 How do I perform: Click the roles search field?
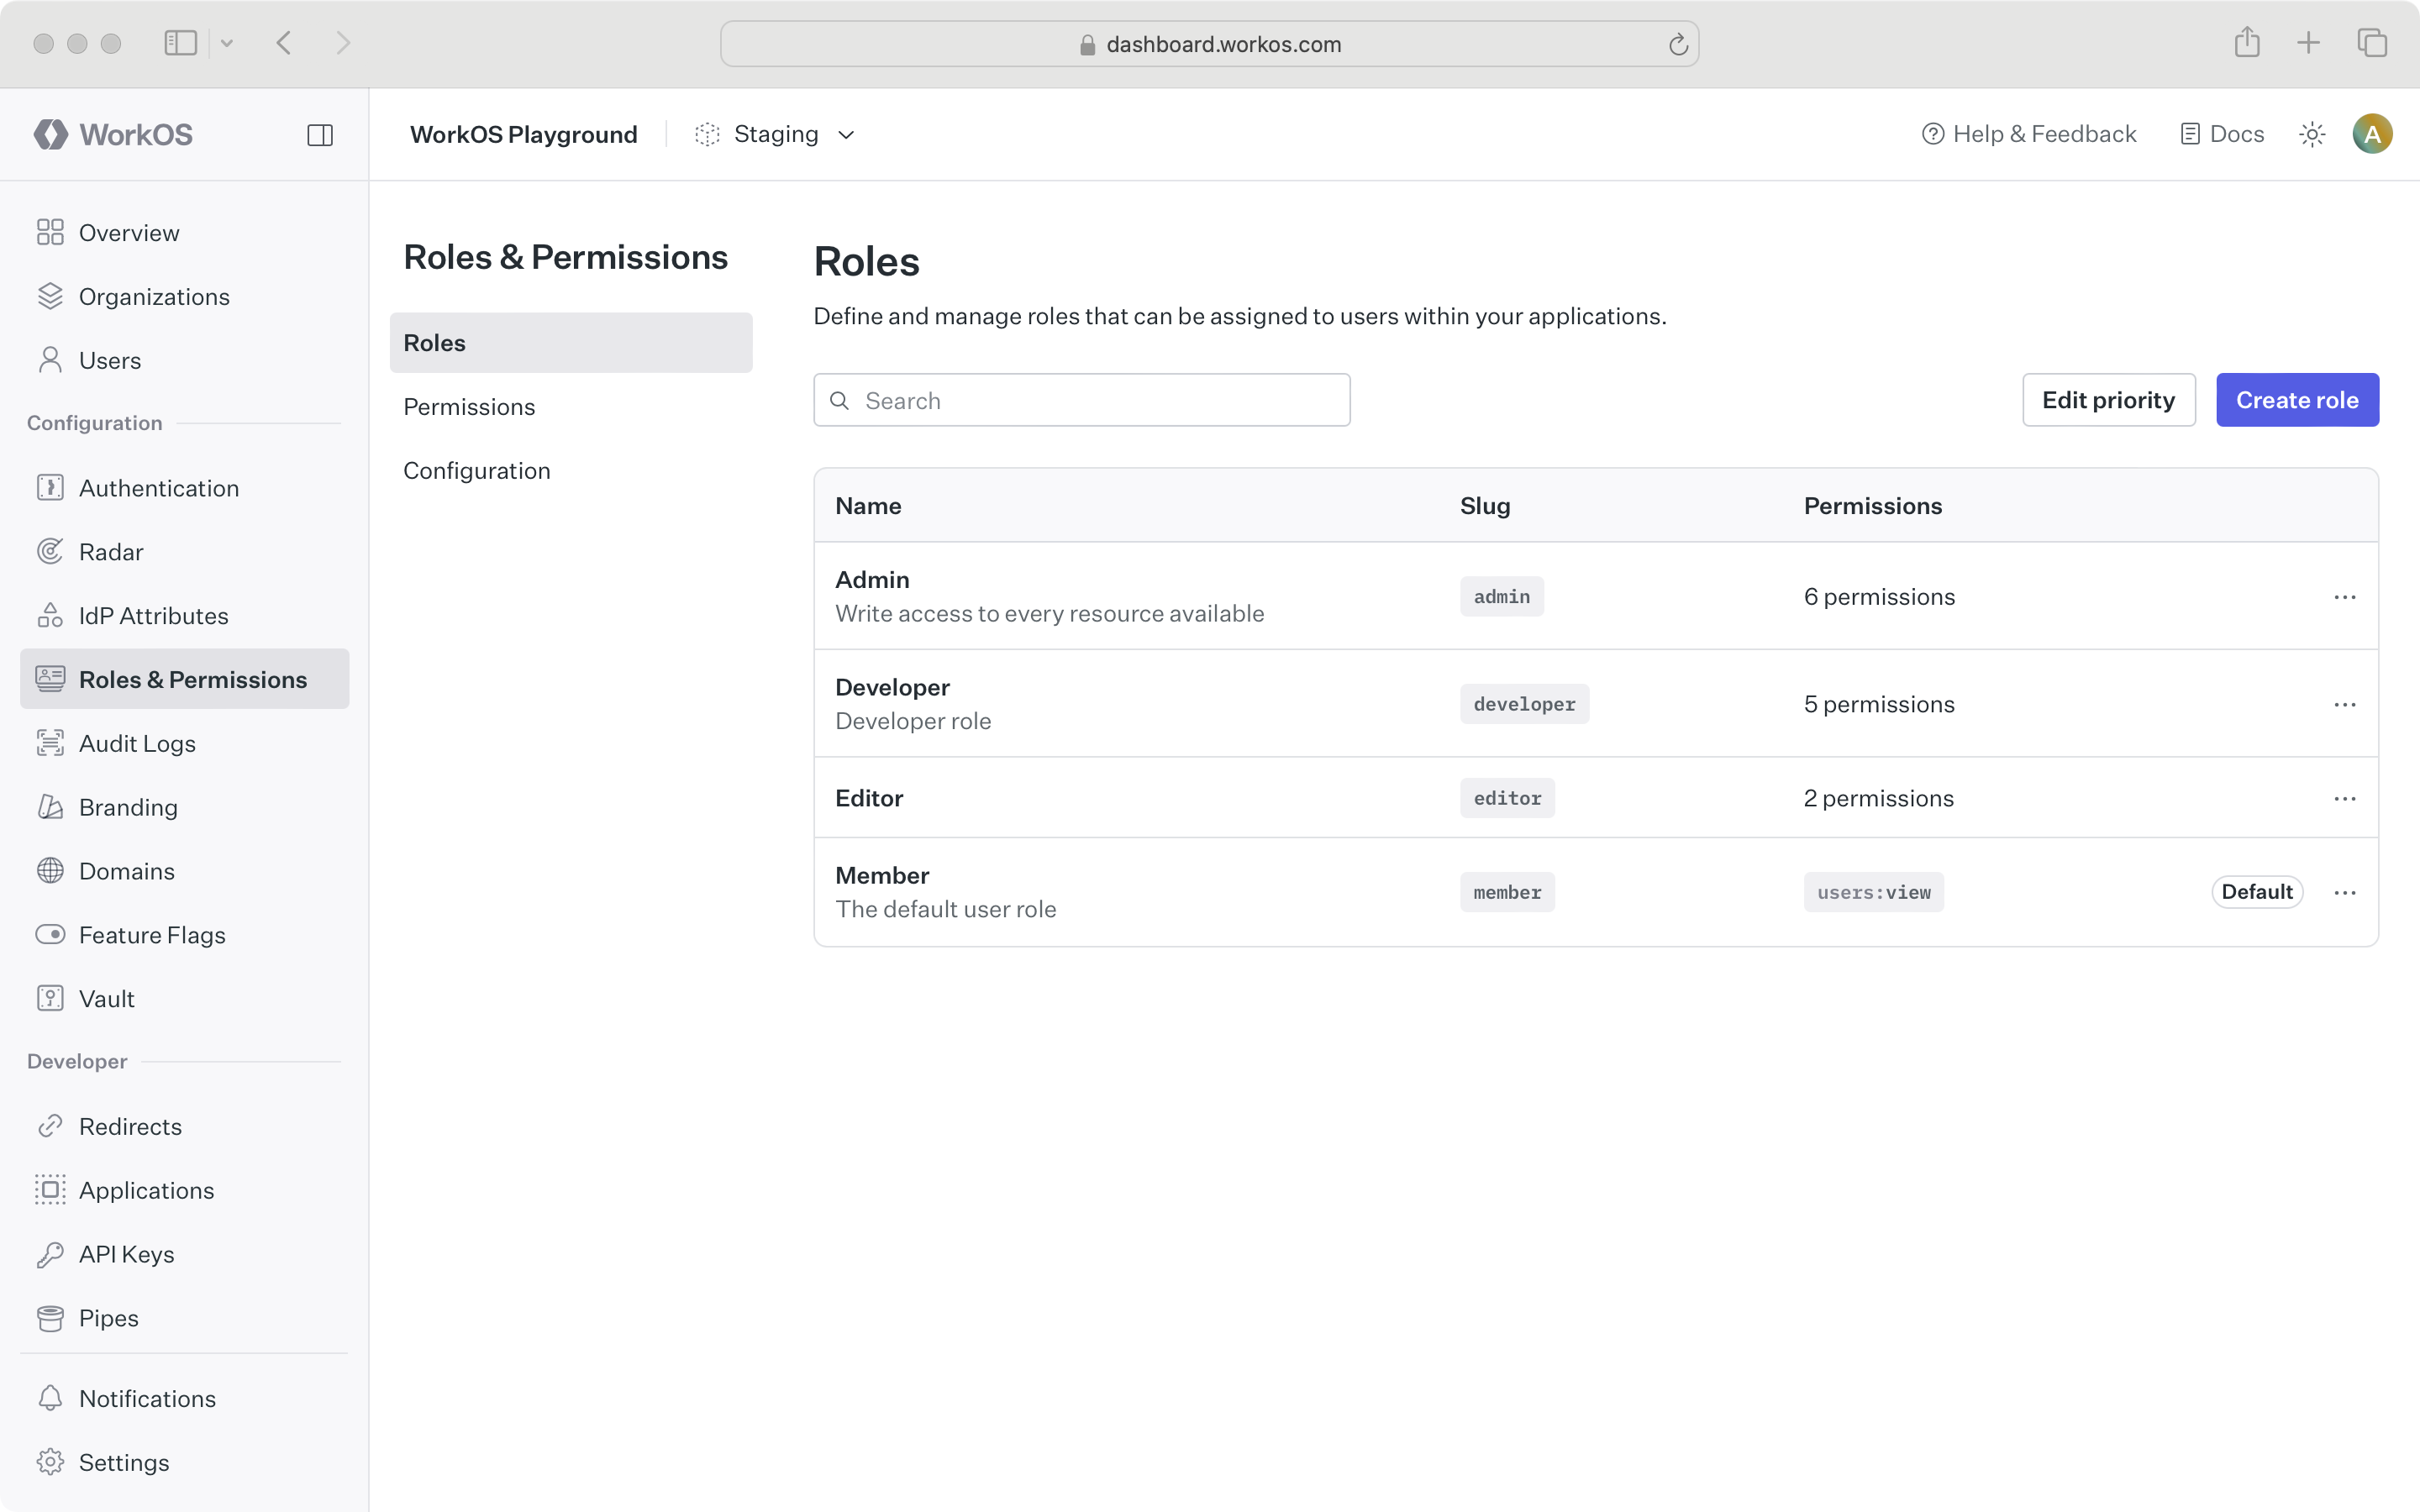coord(1081,399)
